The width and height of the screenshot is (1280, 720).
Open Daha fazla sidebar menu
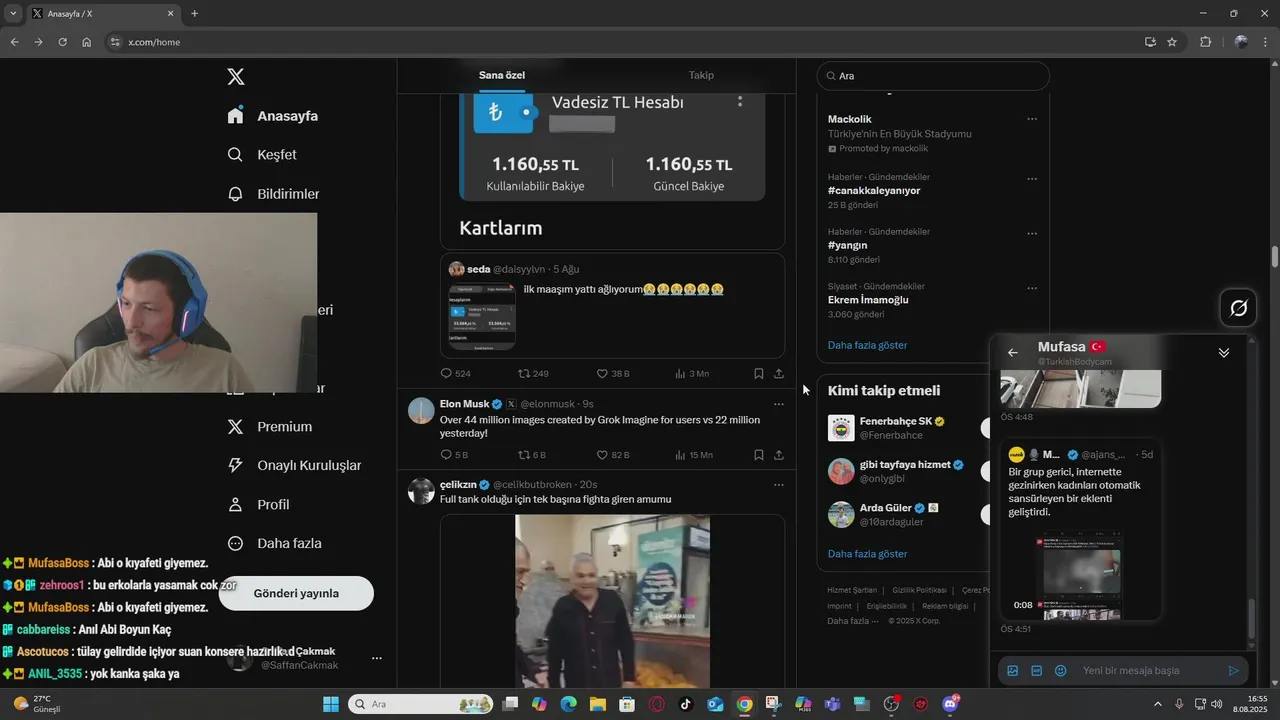[x=274, y=544]
